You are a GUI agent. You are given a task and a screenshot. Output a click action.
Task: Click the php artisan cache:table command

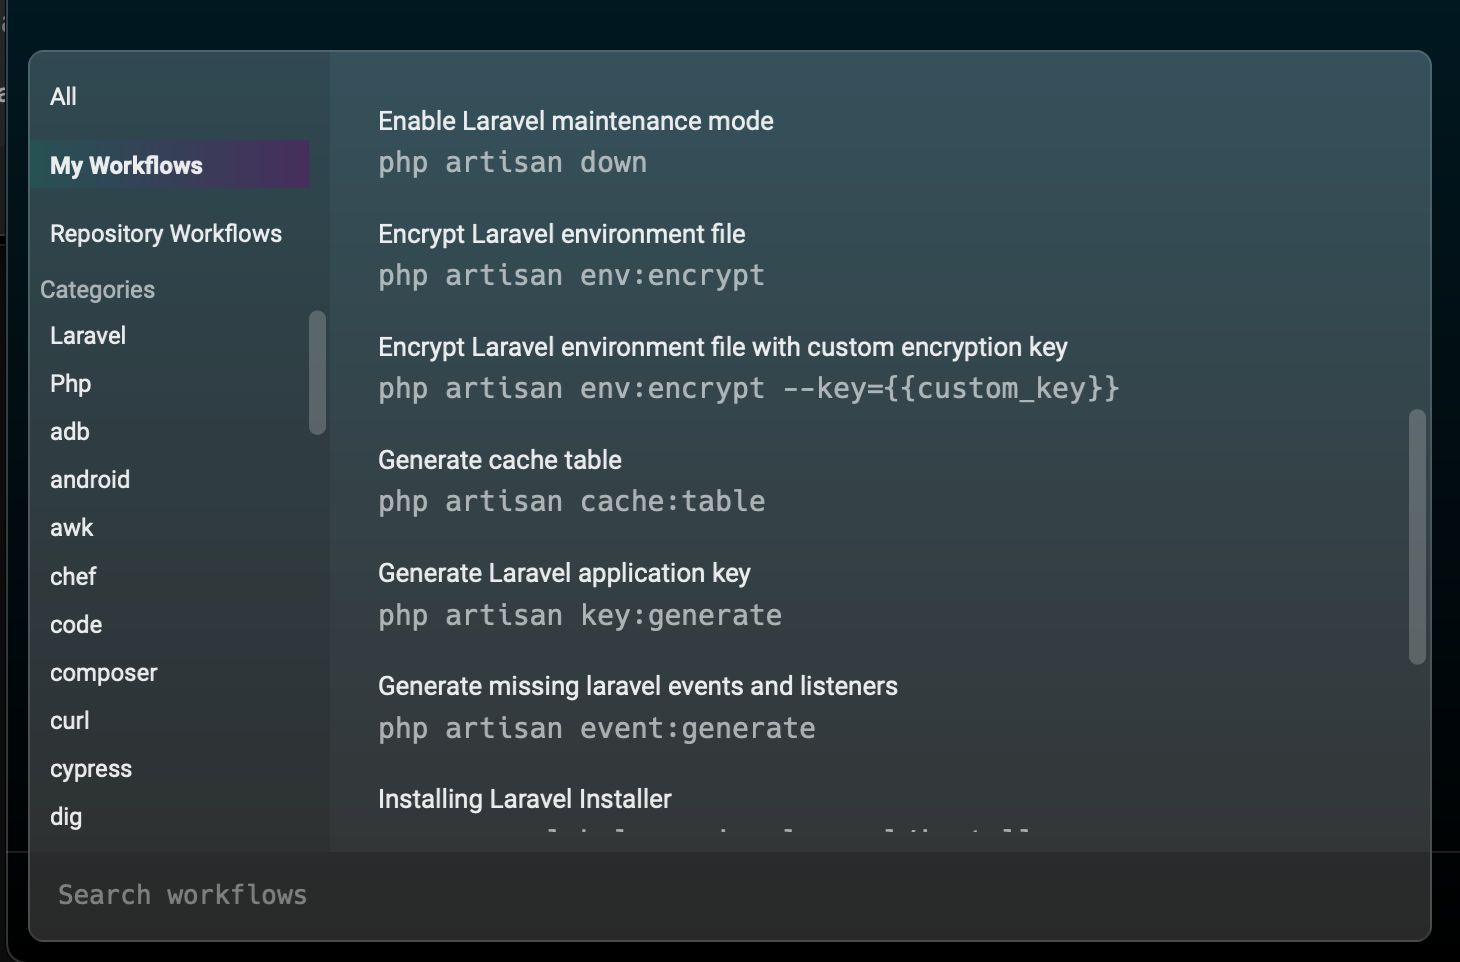(x=572, y=501)
